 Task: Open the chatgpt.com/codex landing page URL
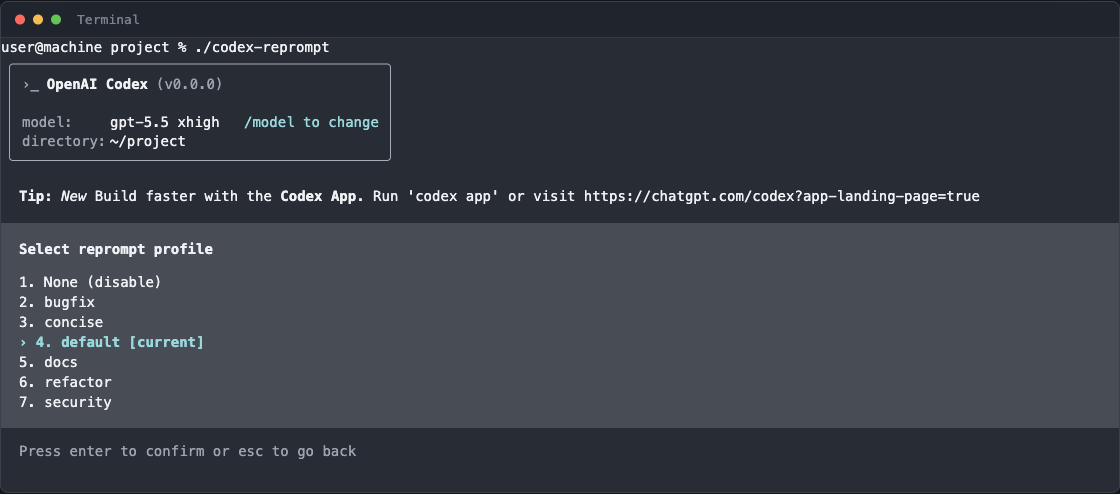click(x=781, y=196)
